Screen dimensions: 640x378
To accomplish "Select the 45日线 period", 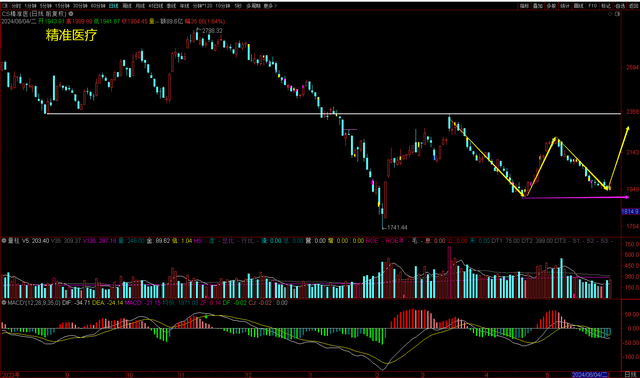I will (156, 6).
